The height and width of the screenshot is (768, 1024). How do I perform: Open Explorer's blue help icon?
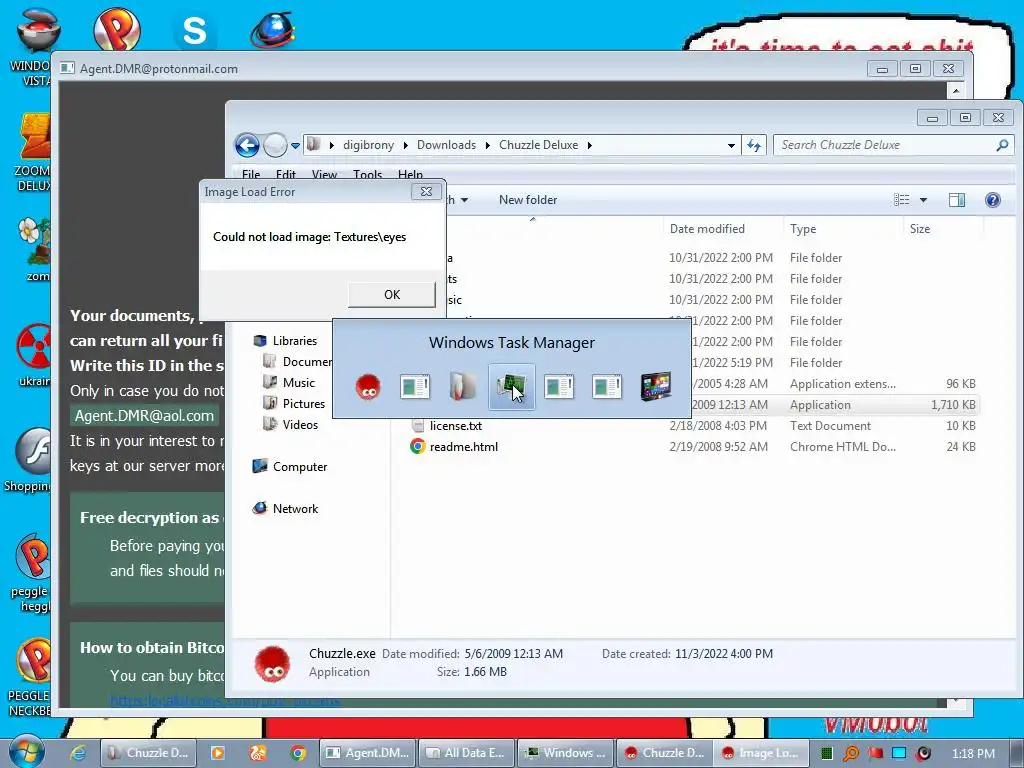click(x=993, y=200)
